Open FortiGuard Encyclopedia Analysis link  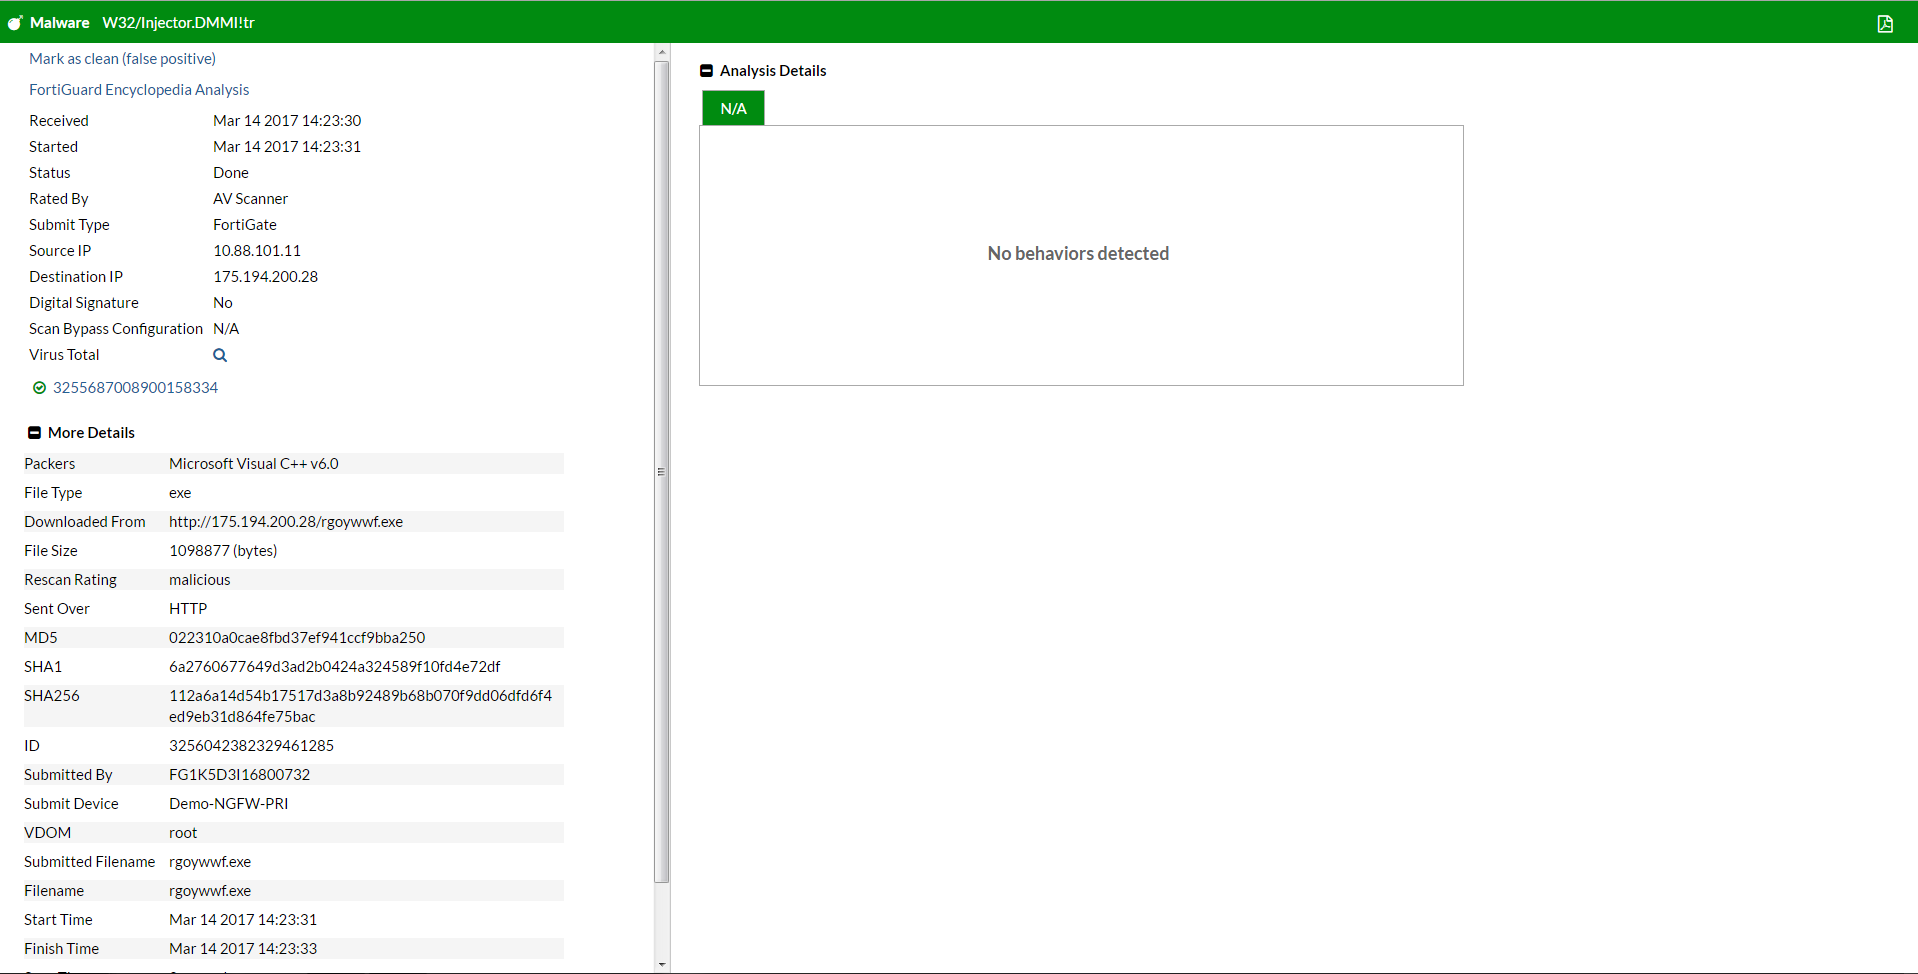[139, 90]
